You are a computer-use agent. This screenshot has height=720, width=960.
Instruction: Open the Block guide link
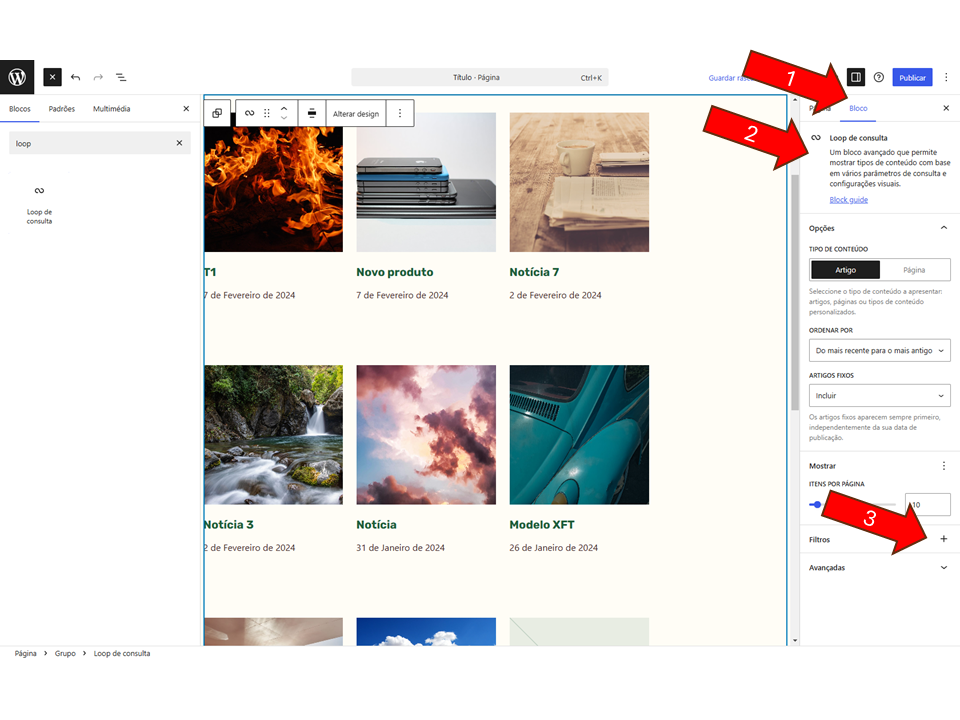pos(848,200)
